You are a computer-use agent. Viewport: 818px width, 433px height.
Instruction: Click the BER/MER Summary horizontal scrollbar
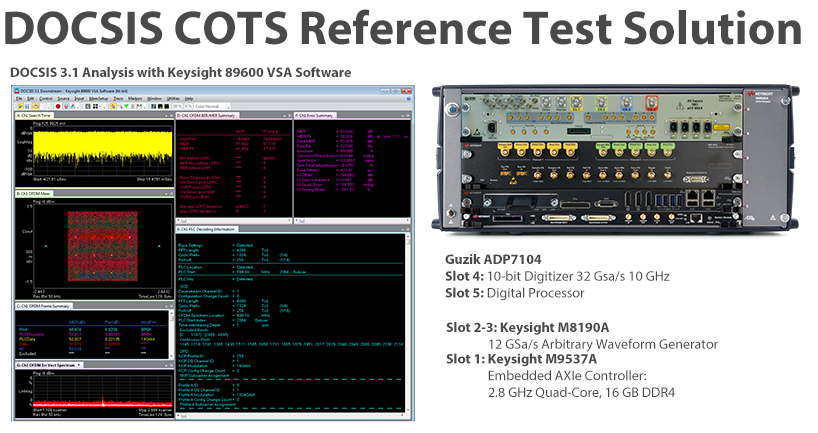(234, 221)
